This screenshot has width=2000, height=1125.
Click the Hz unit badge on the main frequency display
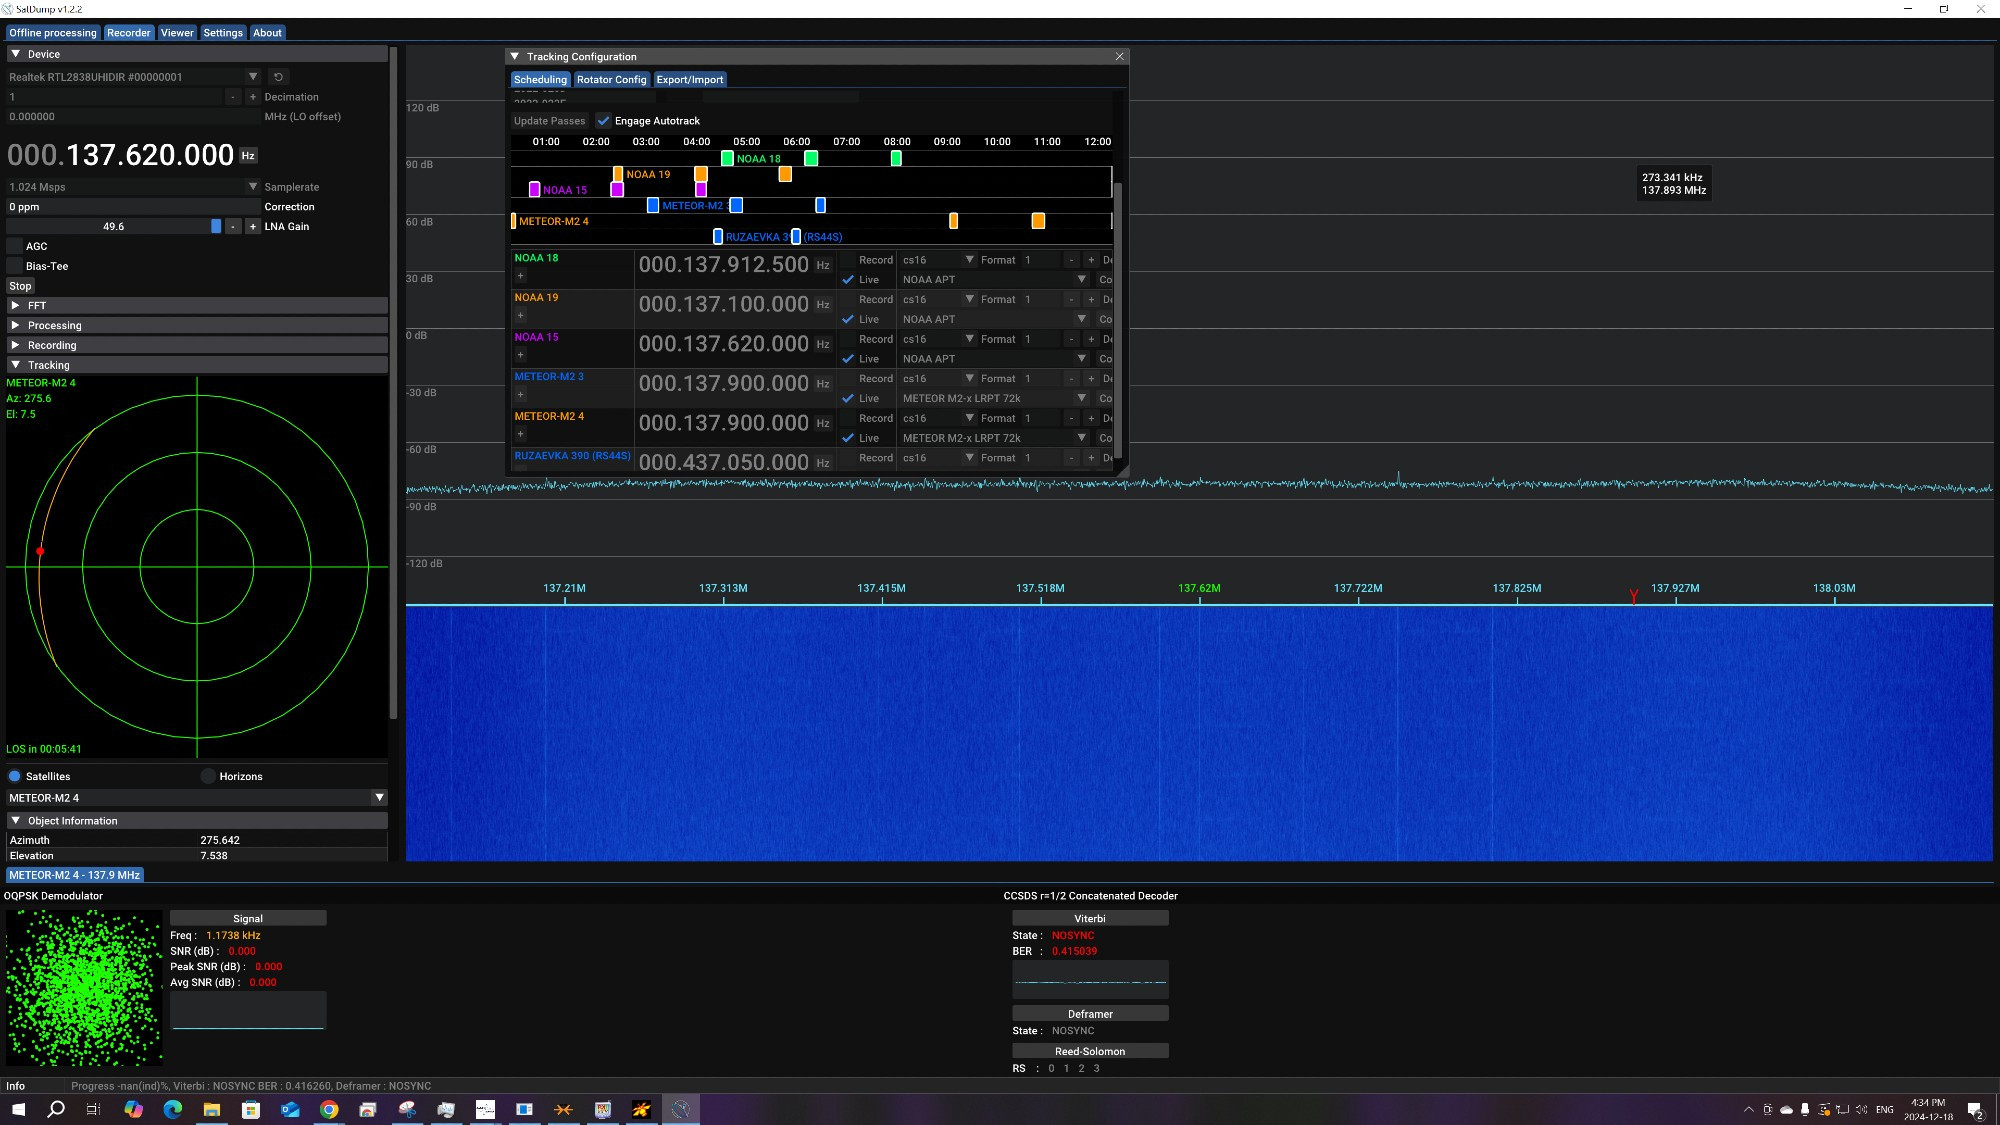point(248,156)
